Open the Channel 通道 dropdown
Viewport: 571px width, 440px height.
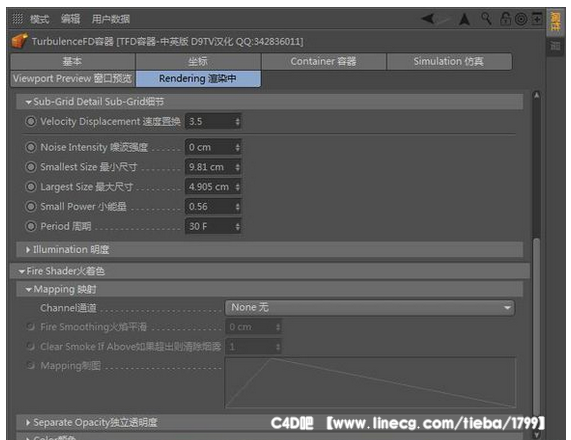point(370,308)
